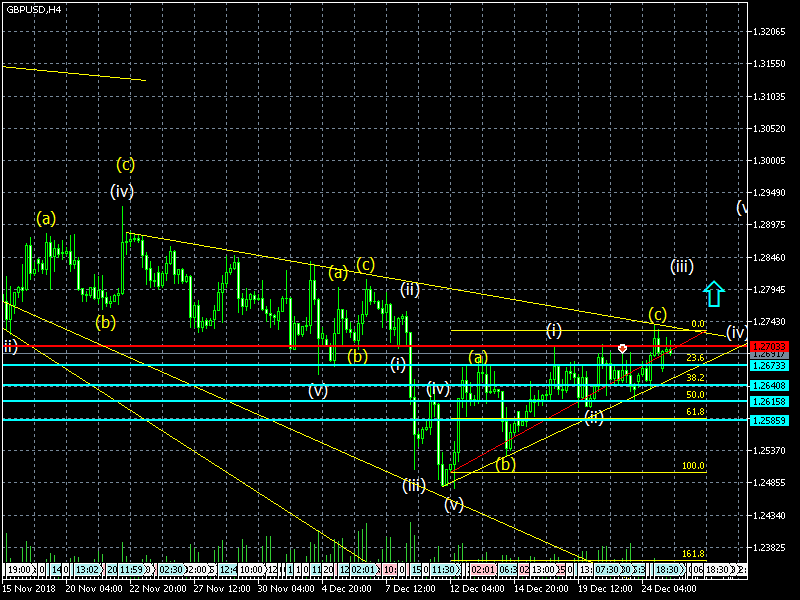
Task: Select the cyan 1.26733 price level tag
Action: [x=773, y=366]
